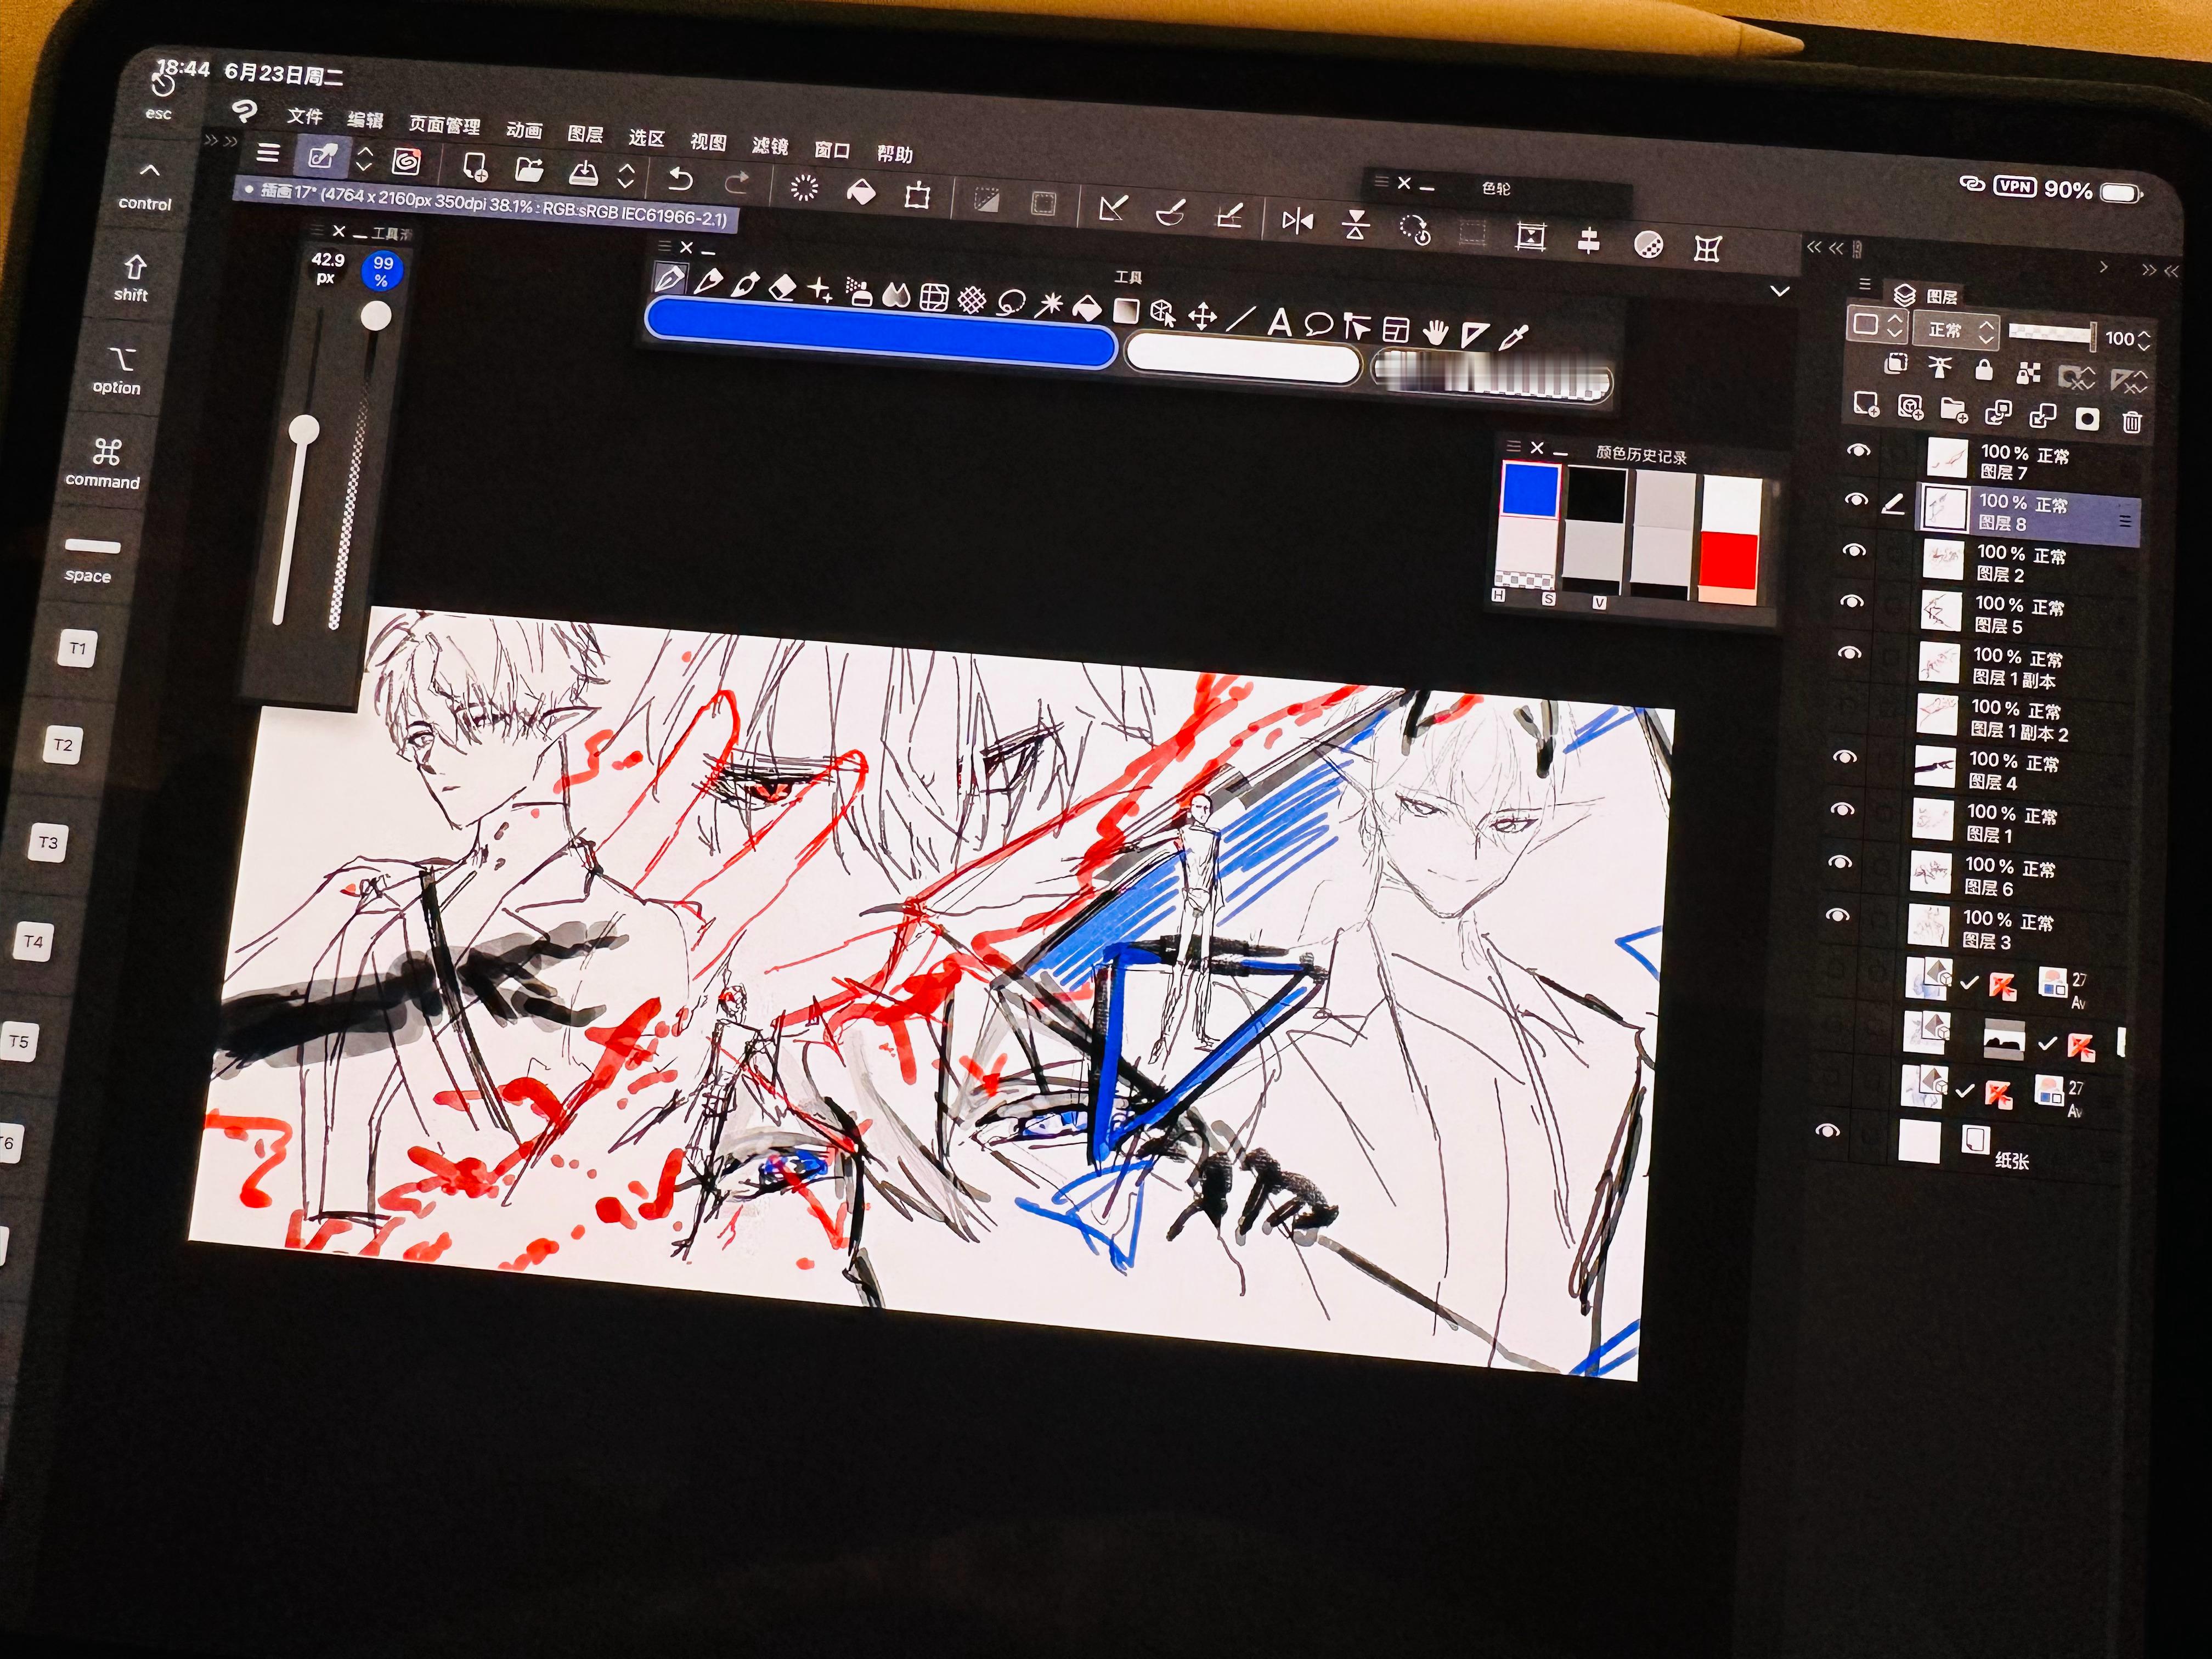Click the New canvas icon

[x=475, y=166]
